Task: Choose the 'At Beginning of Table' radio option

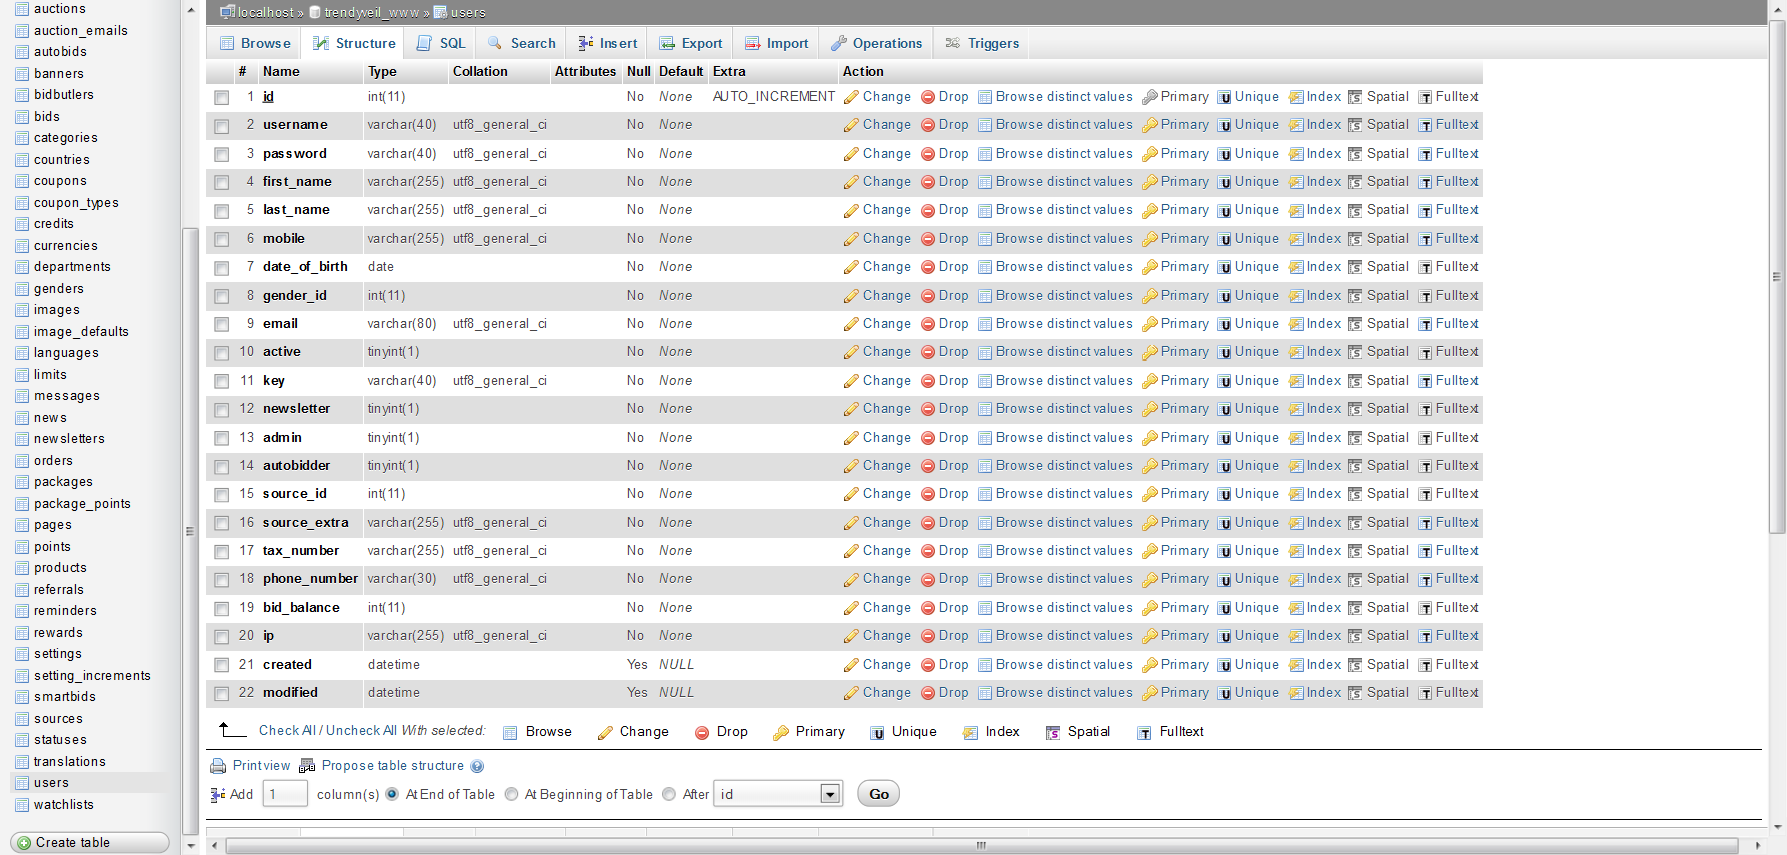Action: pos(511,794)
